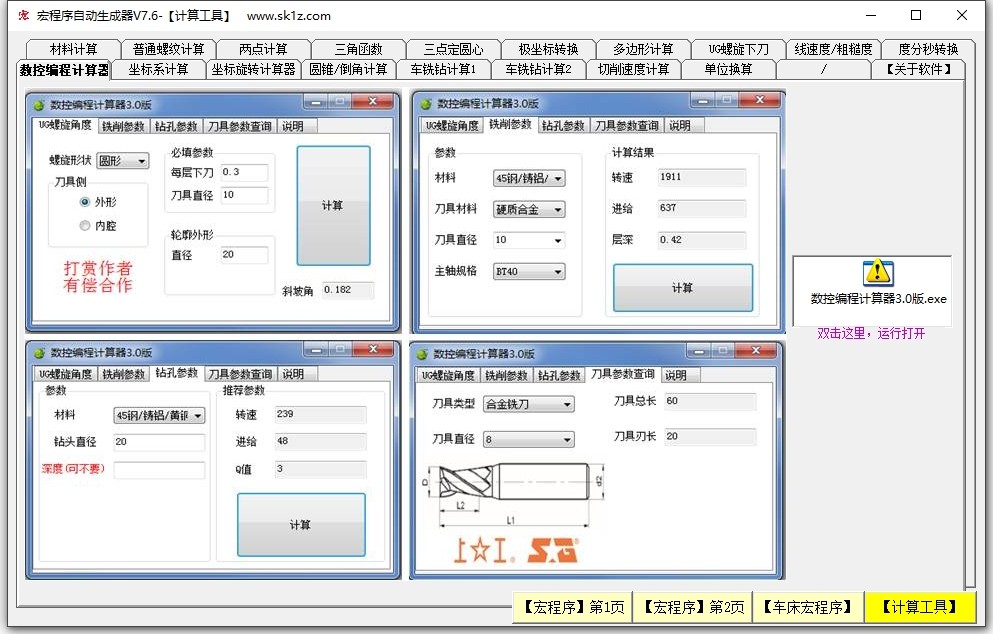This screenshot has width=993, height=634.
Task: Open the 数控编程计算器3.0版.exe warning icon
Action: coord(877,272)
